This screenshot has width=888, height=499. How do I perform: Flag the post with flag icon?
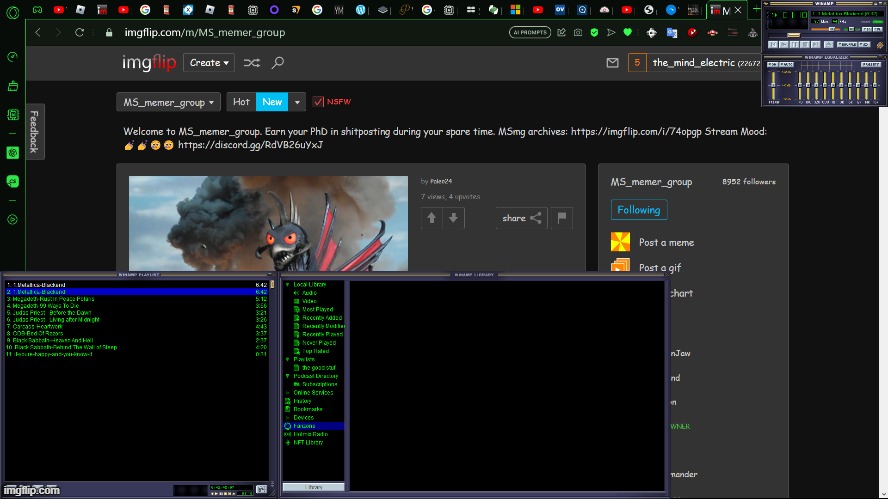562,218
